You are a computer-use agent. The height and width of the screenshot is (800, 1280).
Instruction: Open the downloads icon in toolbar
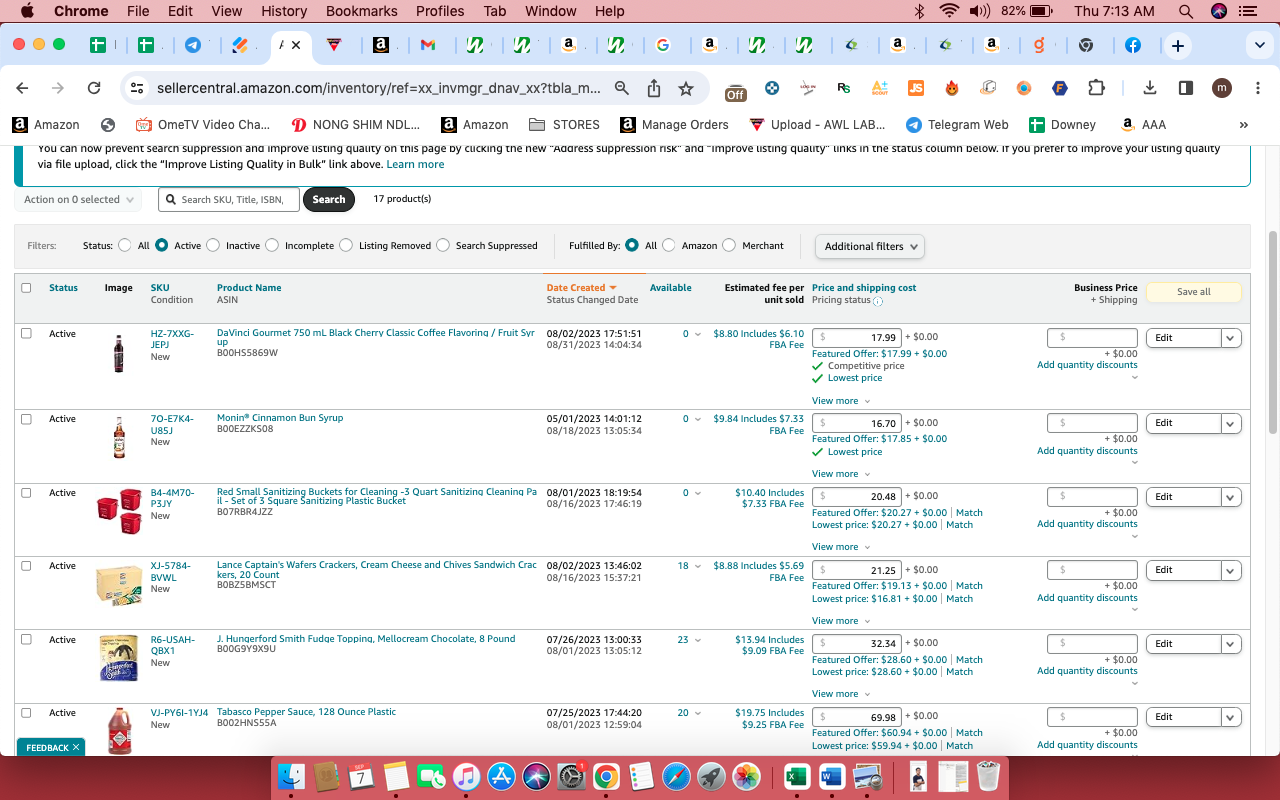(1150, 88)
